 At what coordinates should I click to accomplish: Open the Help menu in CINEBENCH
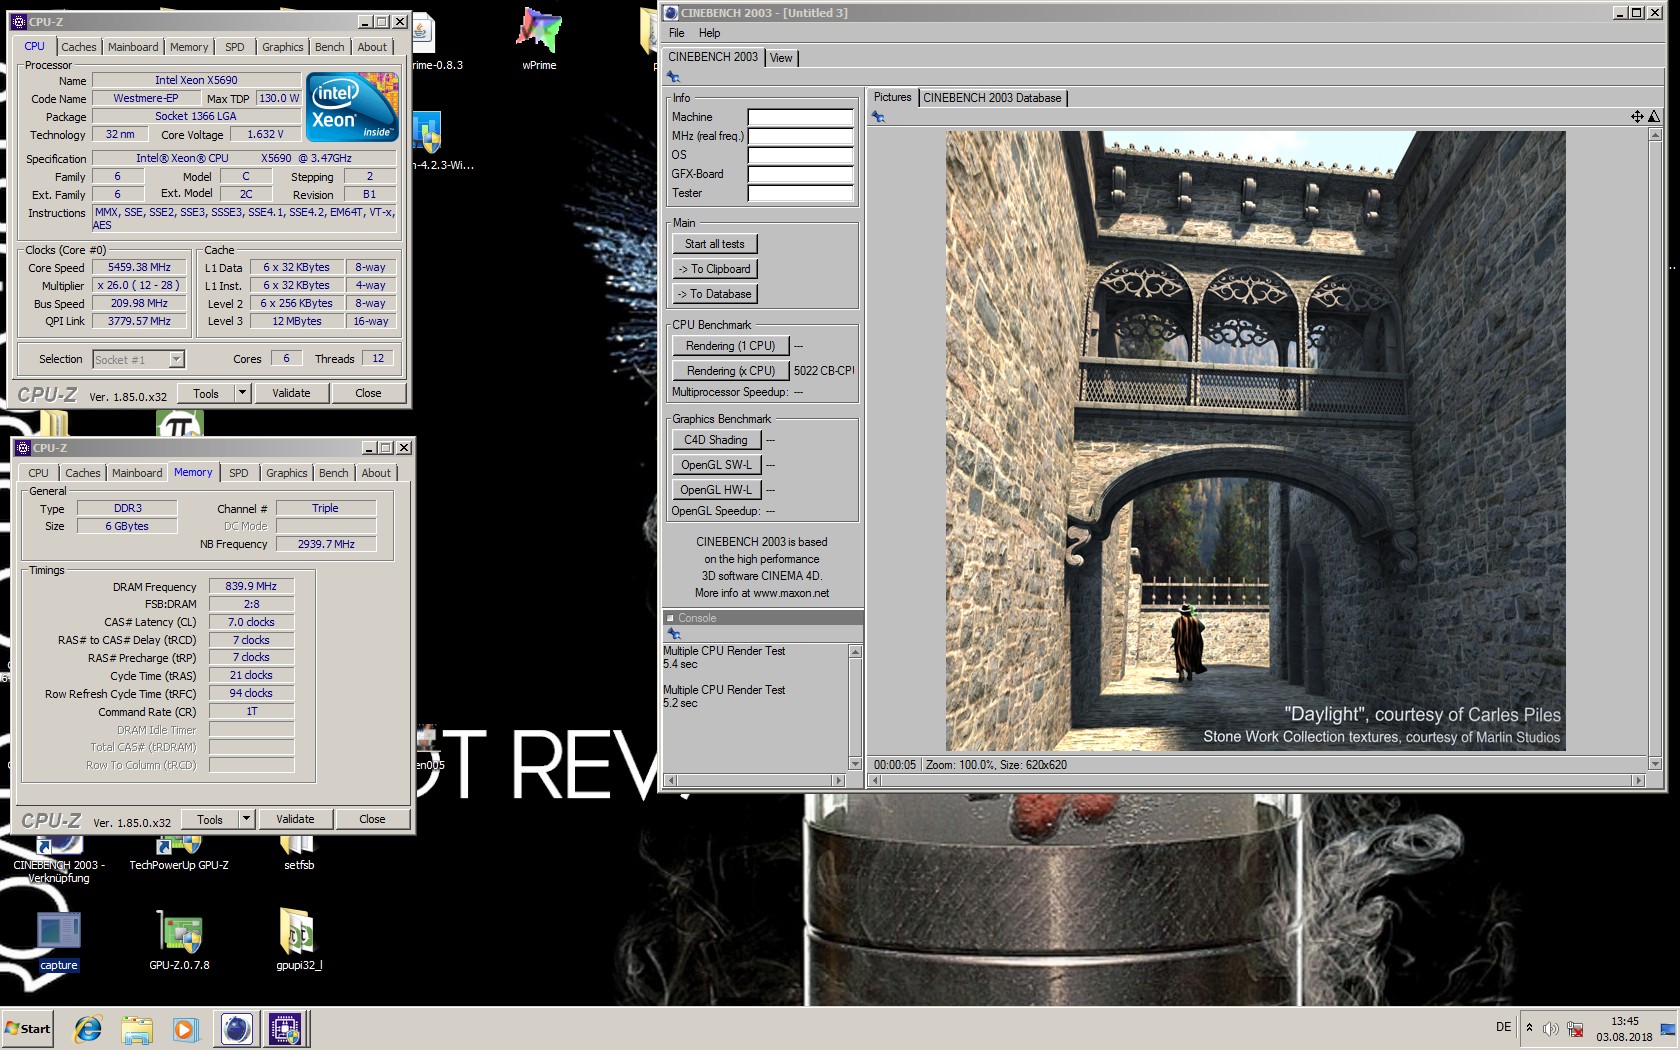coord(709,33)
